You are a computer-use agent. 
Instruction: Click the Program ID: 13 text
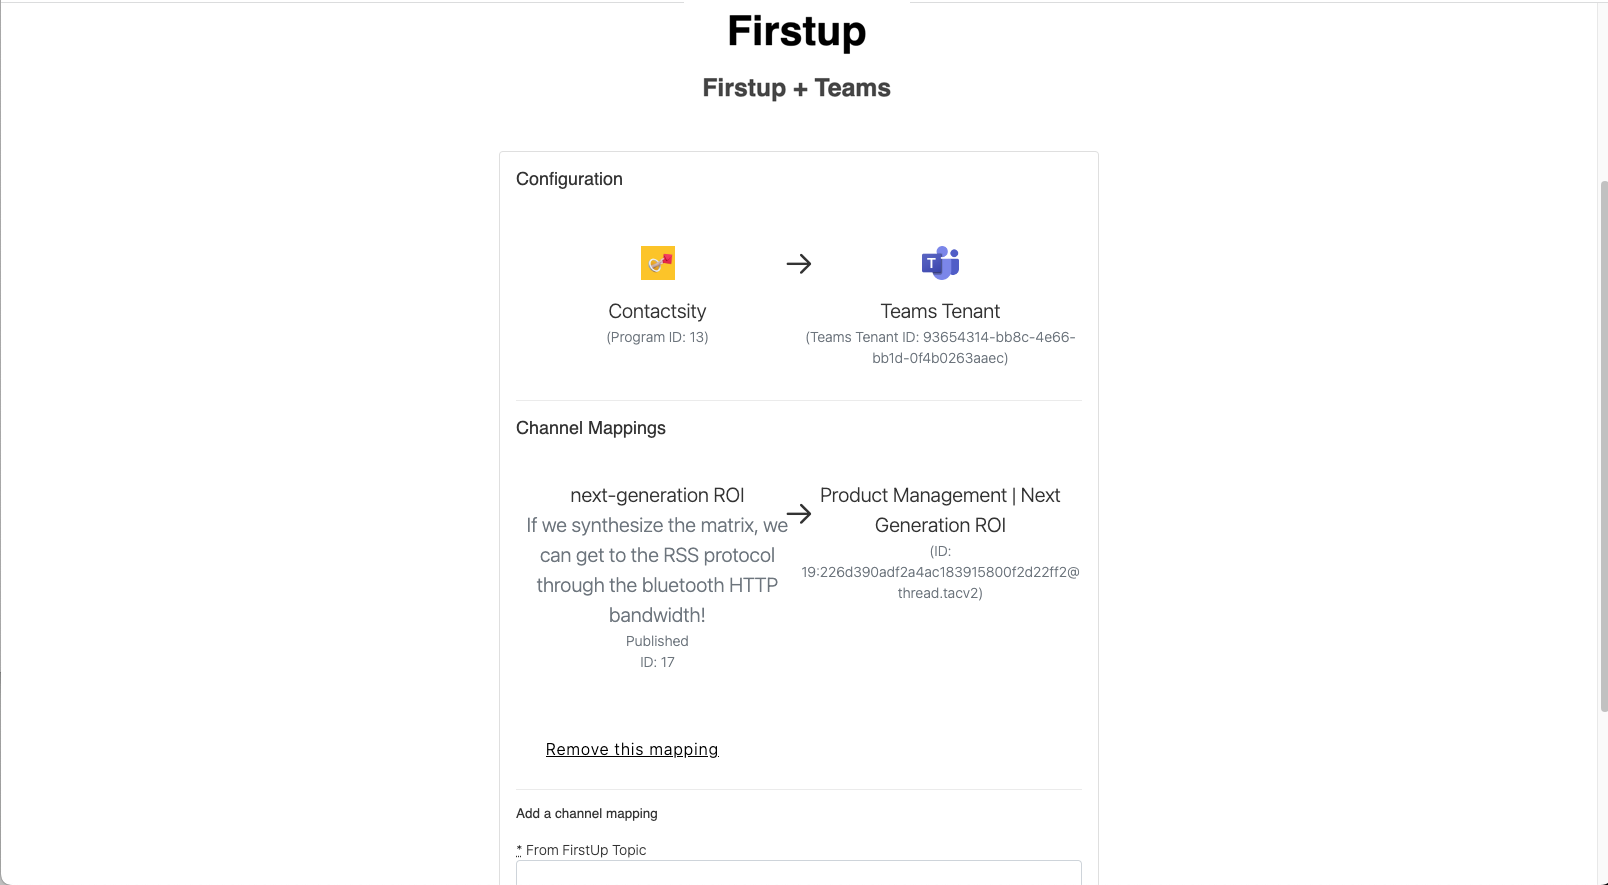click(x=657, y=337)
